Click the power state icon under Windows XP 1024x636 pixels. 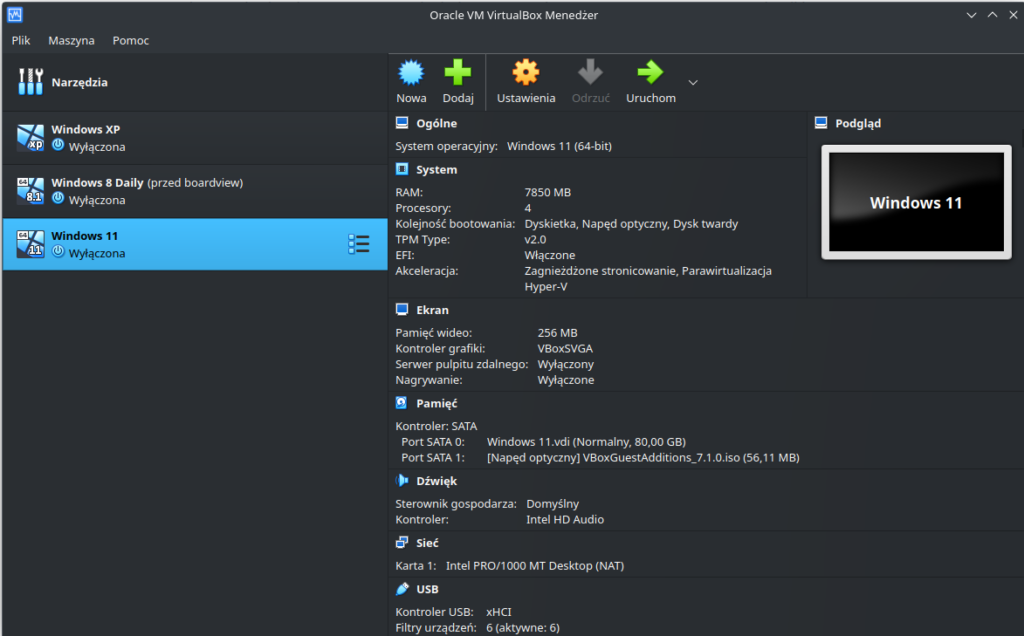[x=58, y=145]
